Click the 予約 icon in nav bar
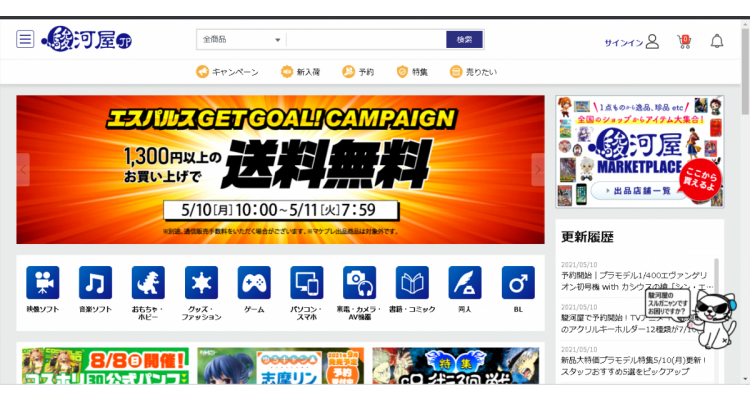The height and width of the screenshot is (400, 750). (348, 72)
